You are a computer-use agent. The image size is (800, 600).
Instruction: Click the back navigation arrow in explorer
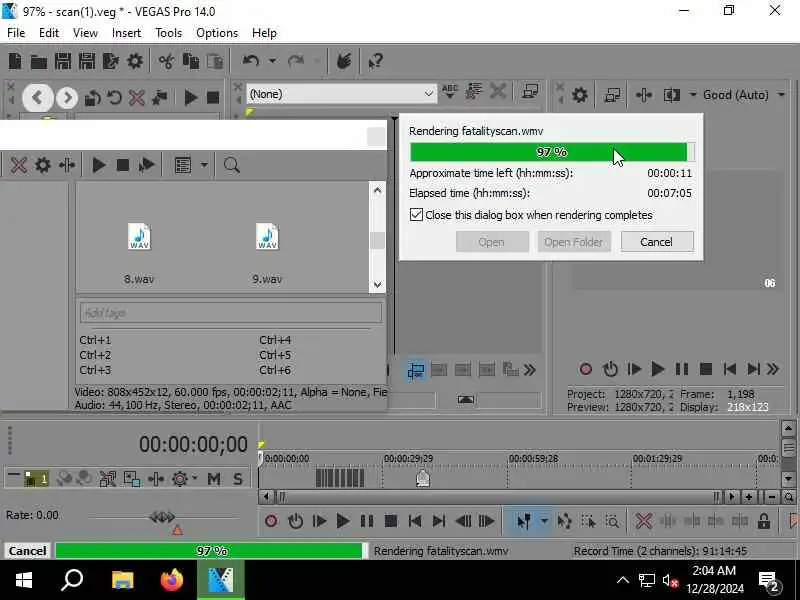coord(37,97)
